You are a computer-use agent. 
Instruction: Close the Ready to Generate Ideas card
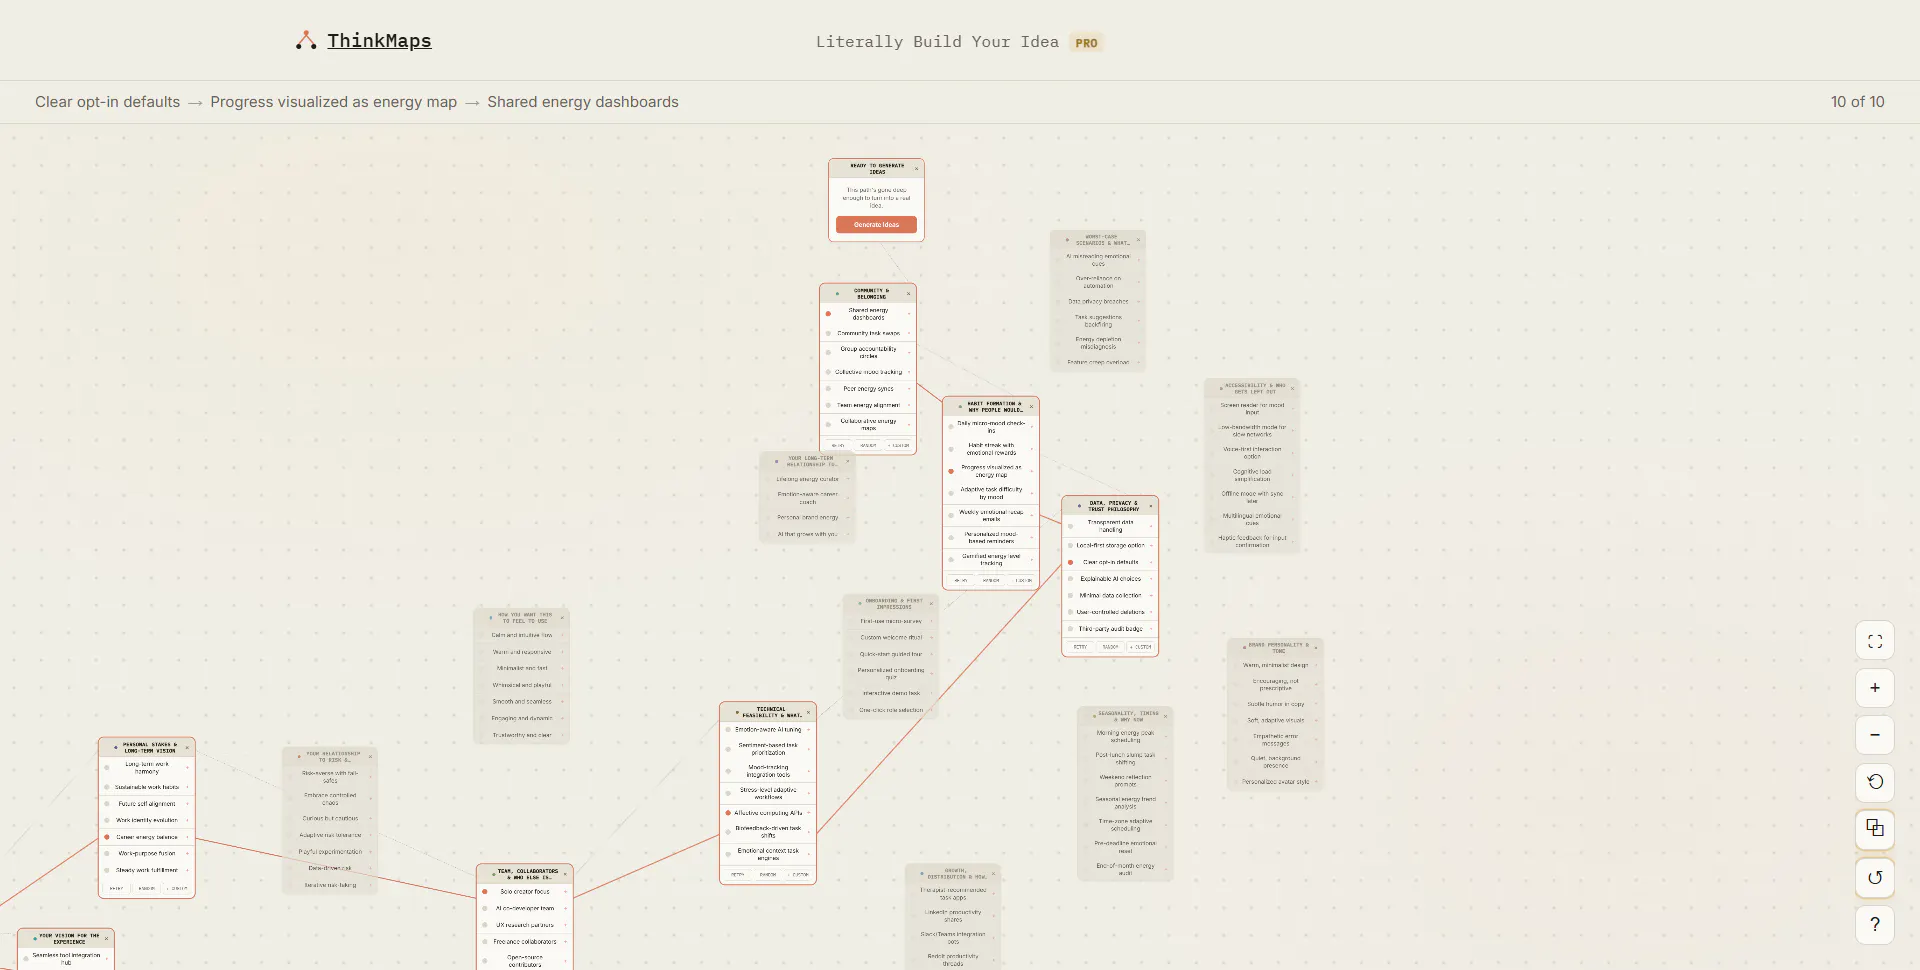point(916,169)
